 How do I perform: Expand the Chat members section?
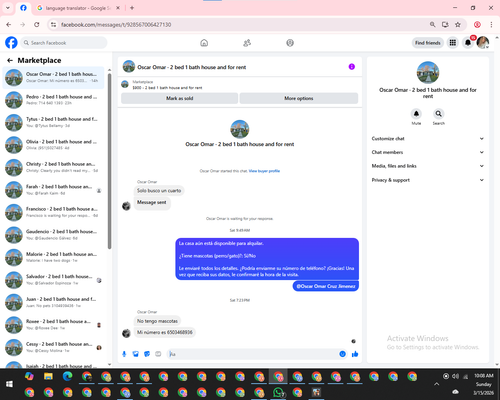[x=428, y=152]
